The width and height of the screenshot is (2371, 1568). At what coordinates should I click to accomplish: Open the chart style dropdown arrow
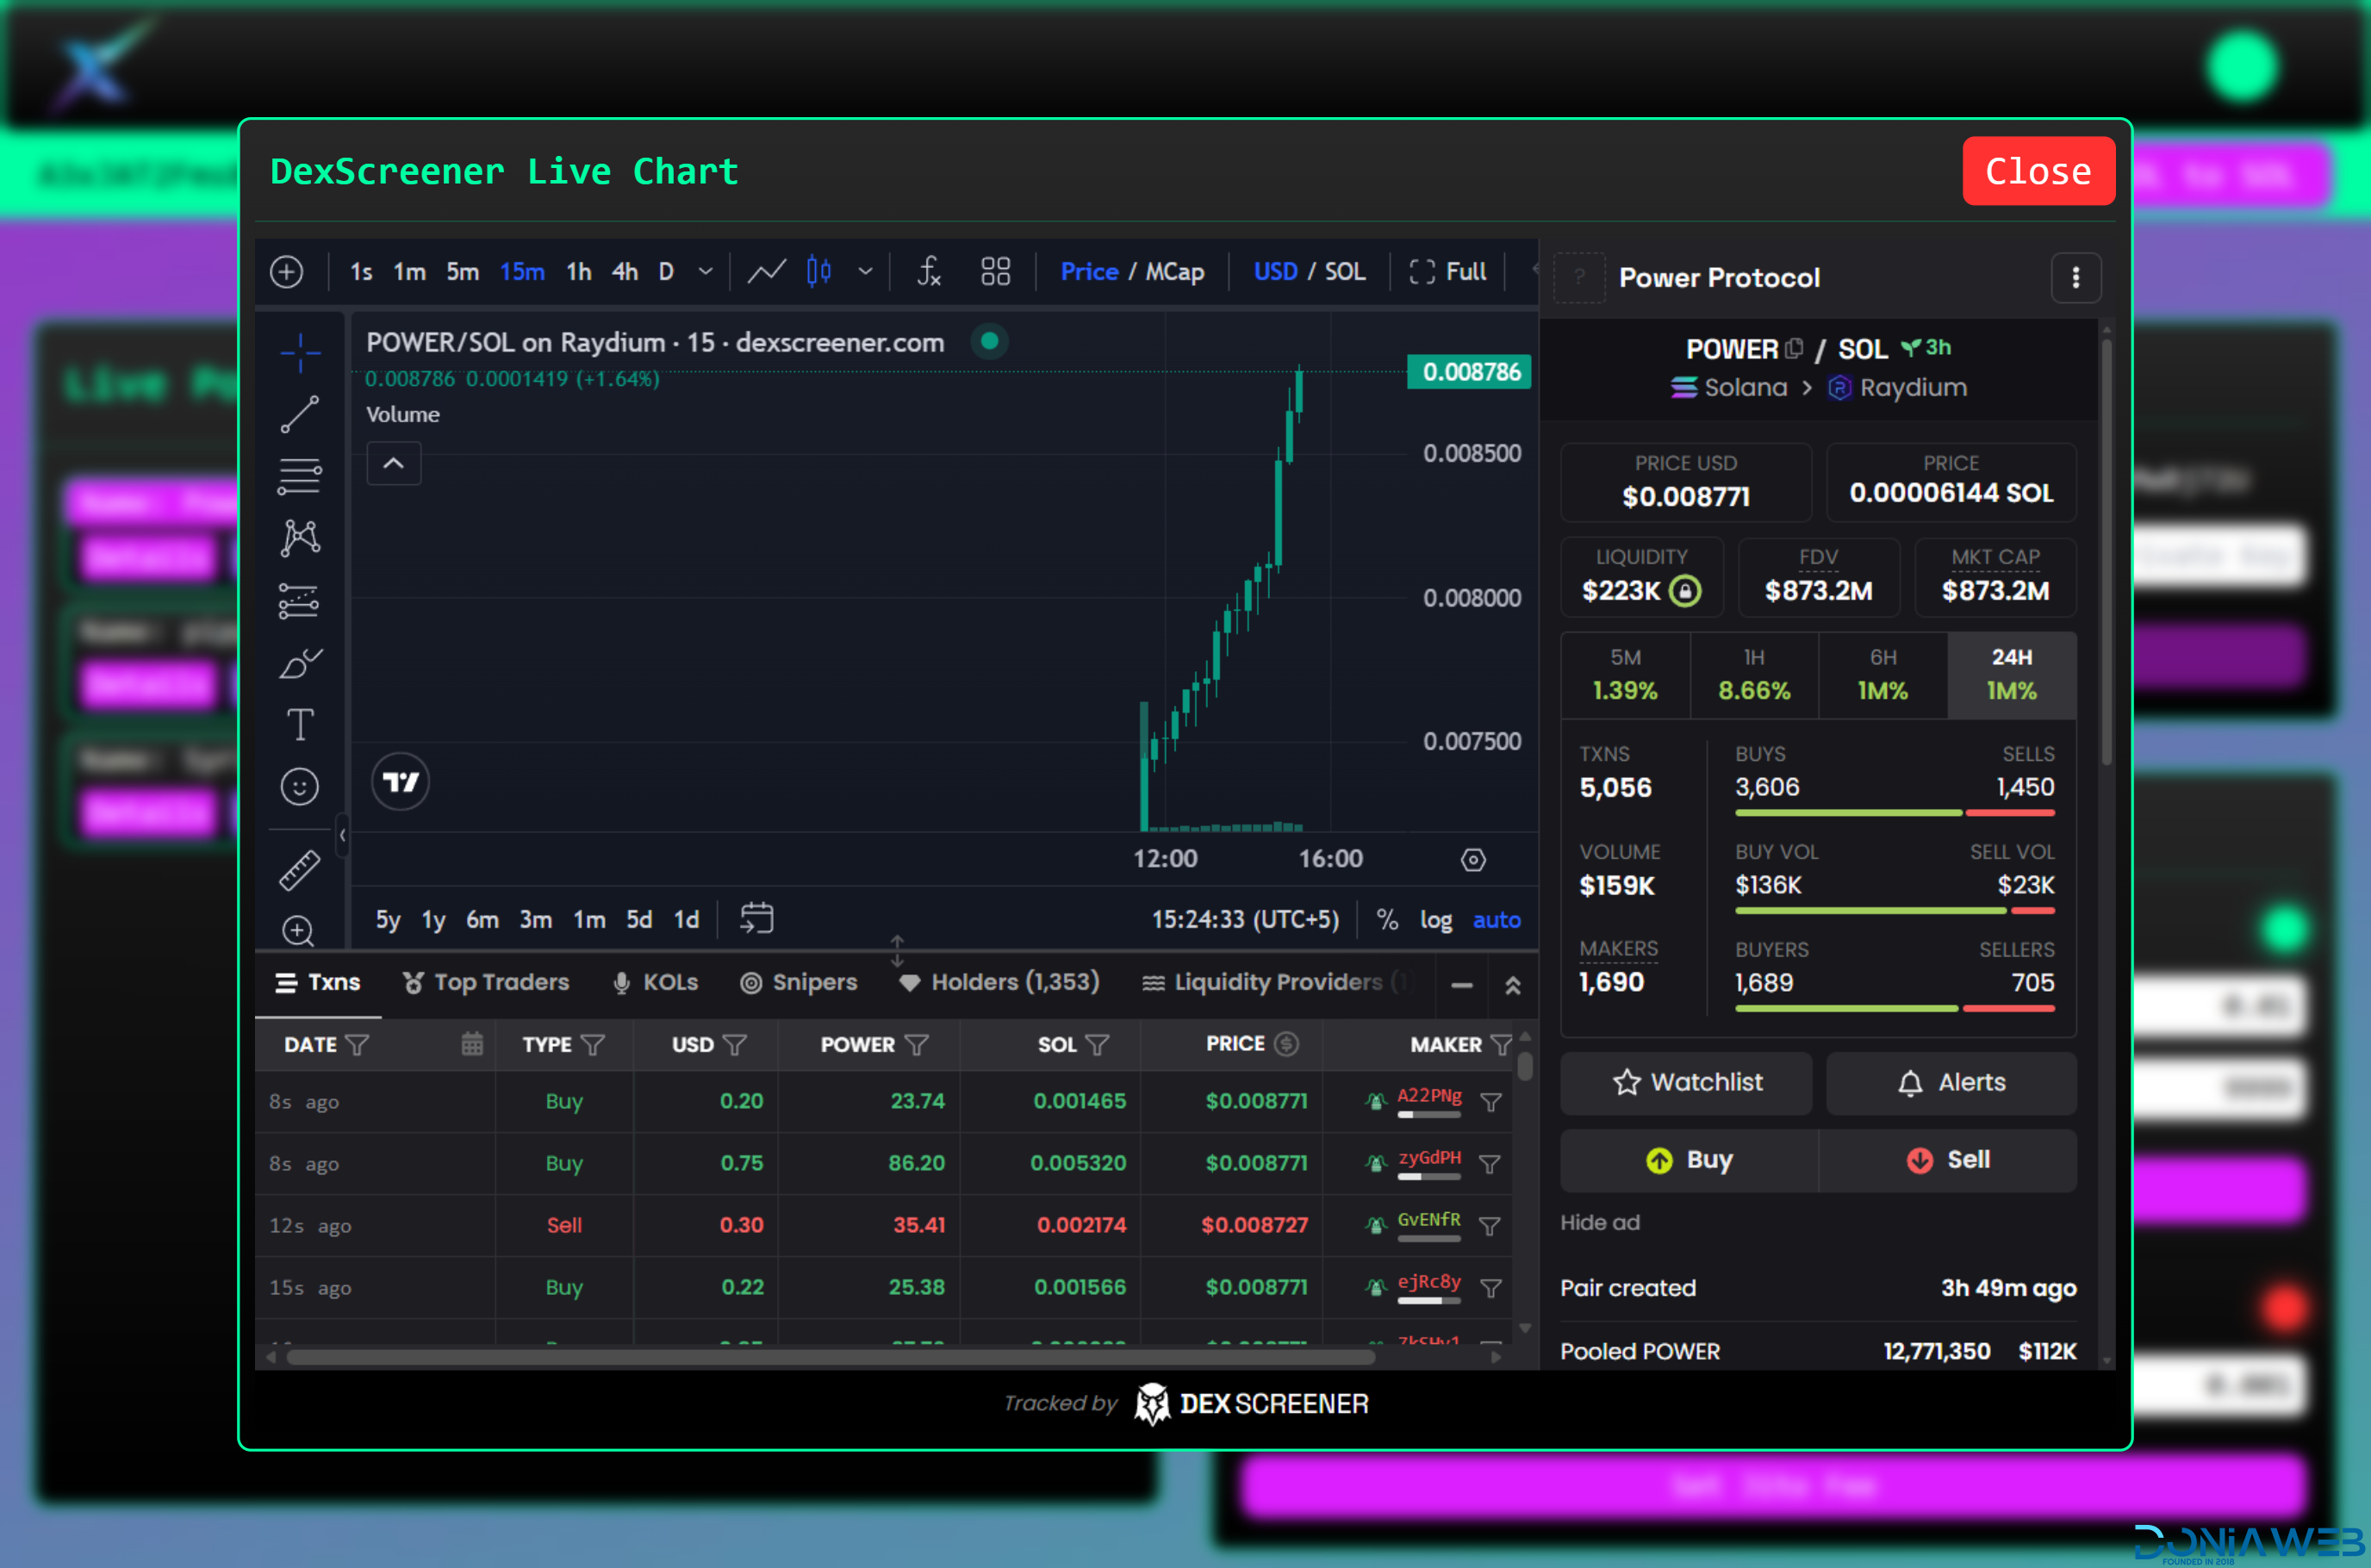(866, 272)
